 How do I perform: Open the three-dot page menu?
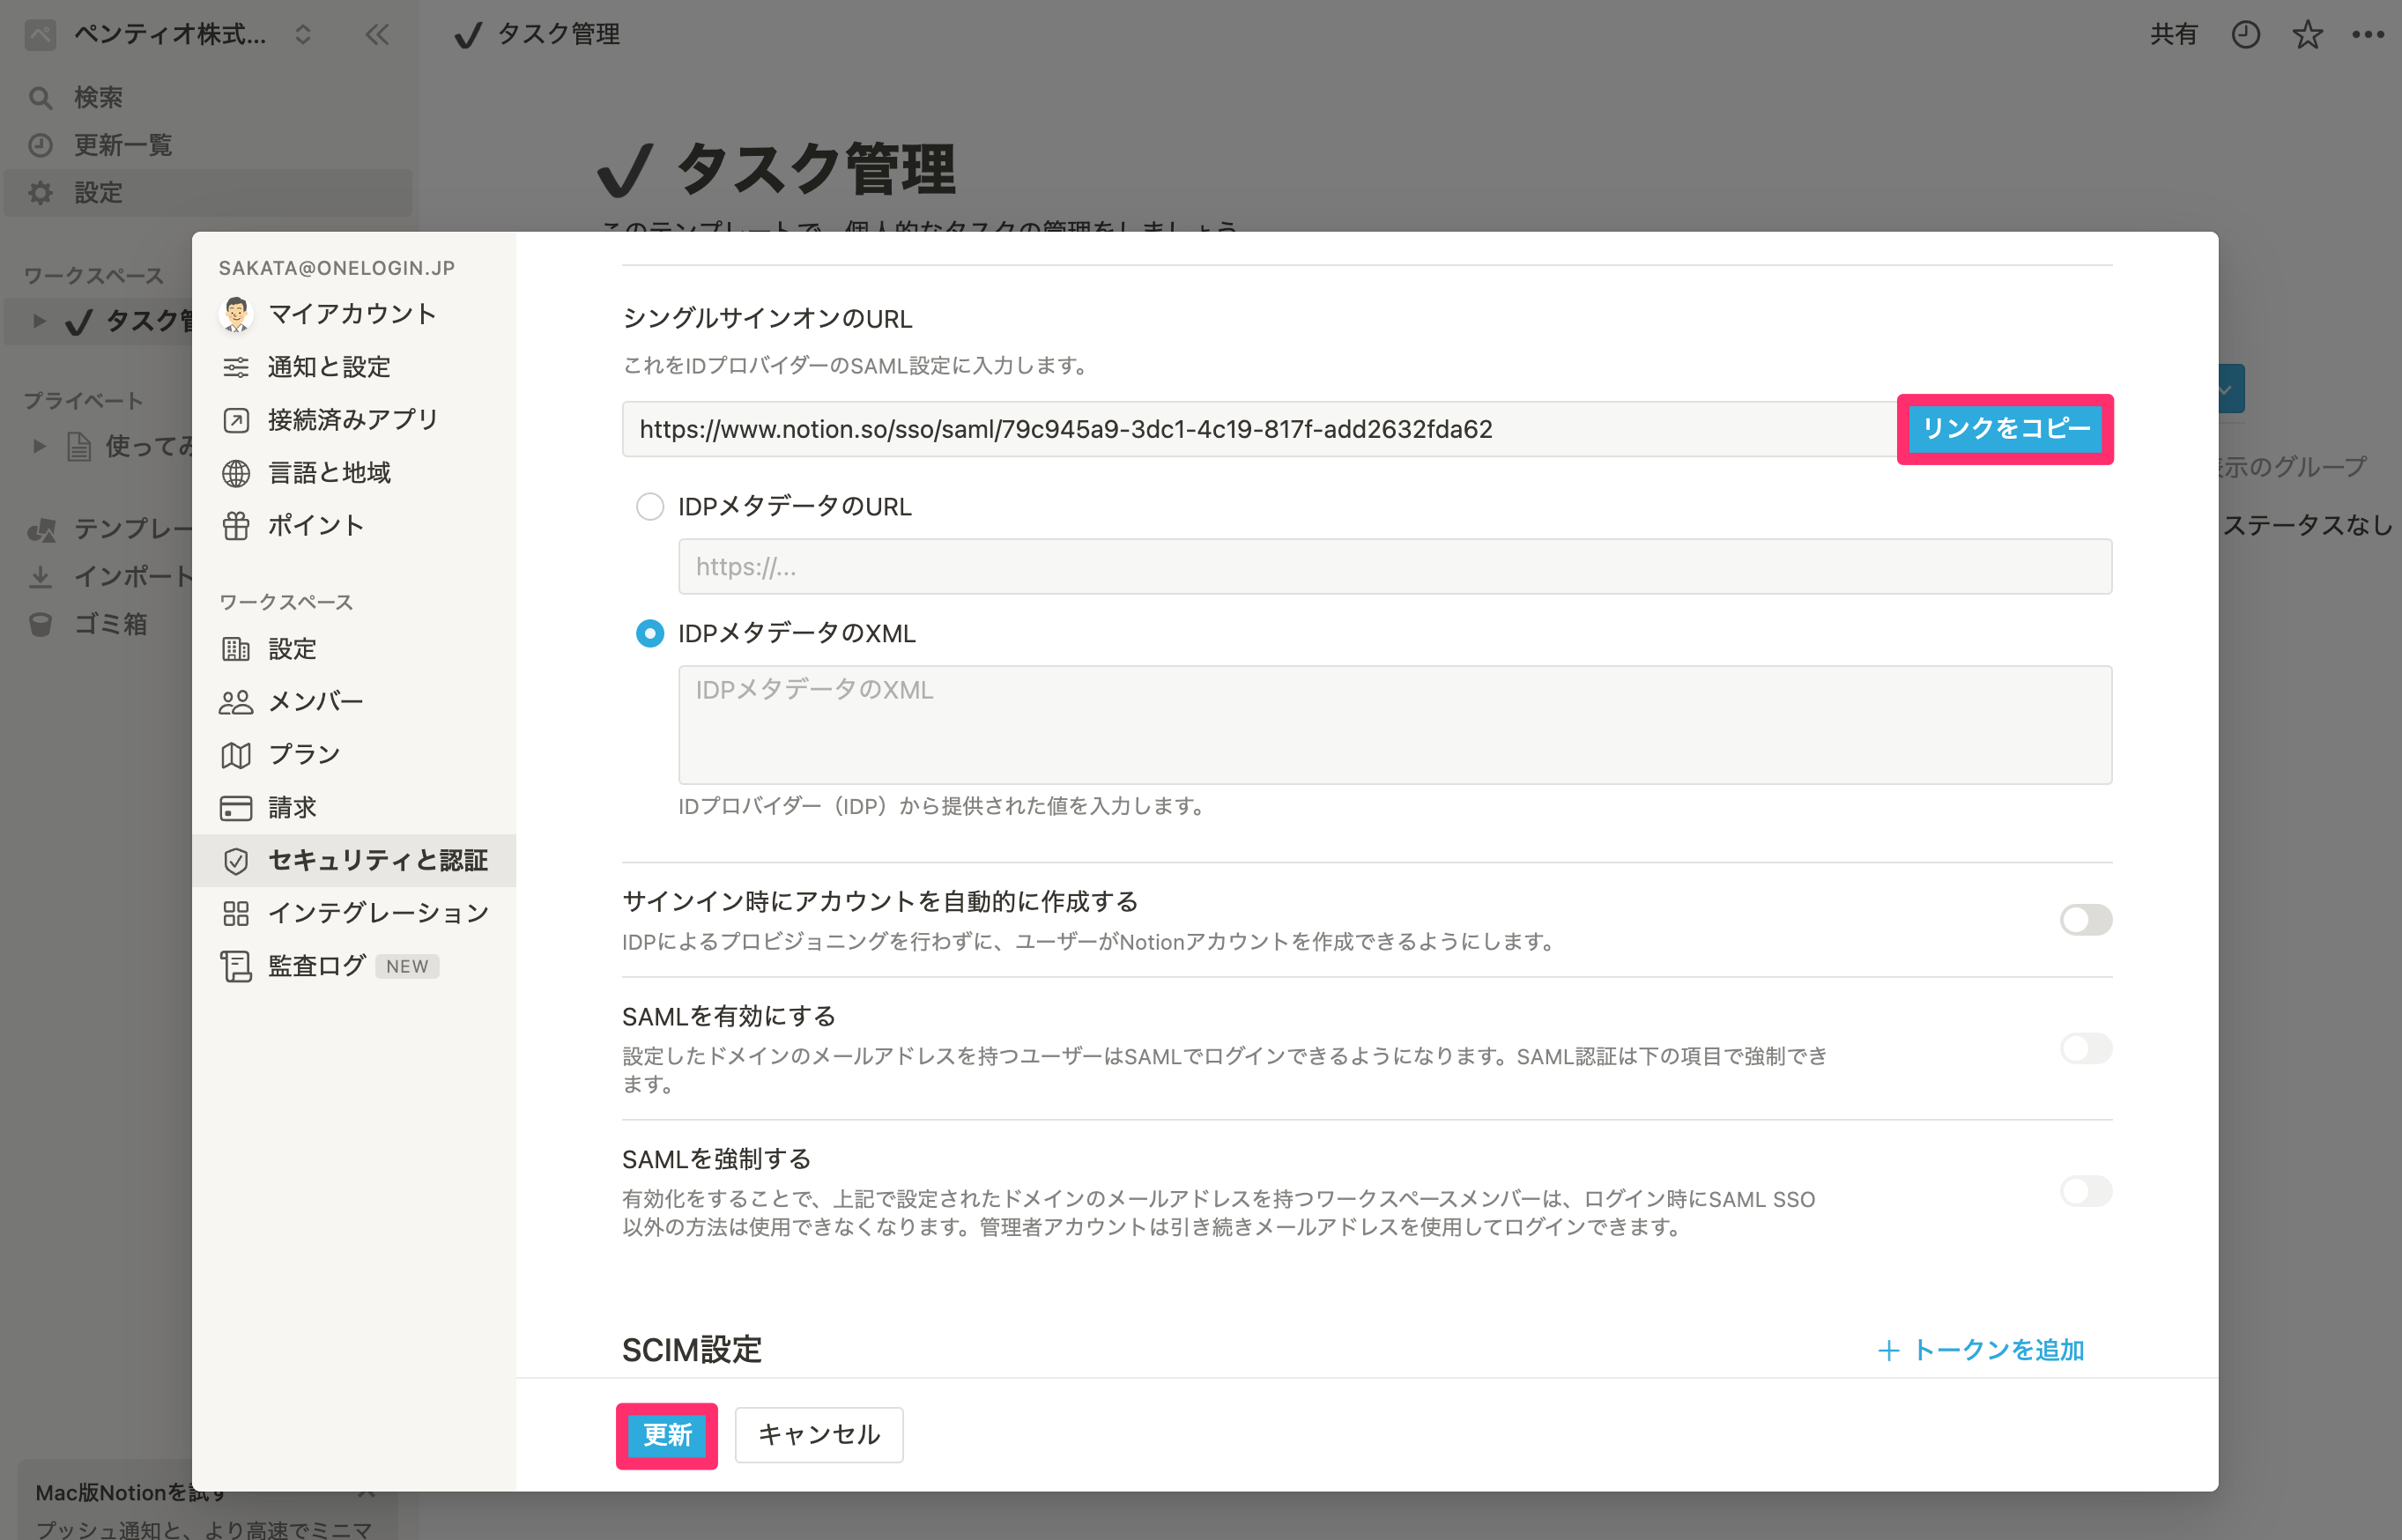click(x=2368, y=35)
